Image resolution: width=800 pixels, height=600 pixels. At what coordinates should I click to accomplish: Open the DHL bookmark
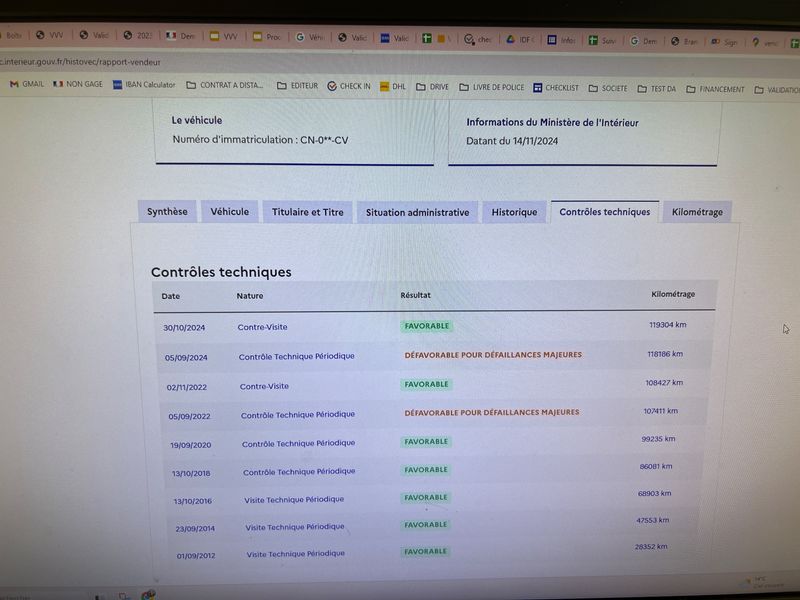393,87
